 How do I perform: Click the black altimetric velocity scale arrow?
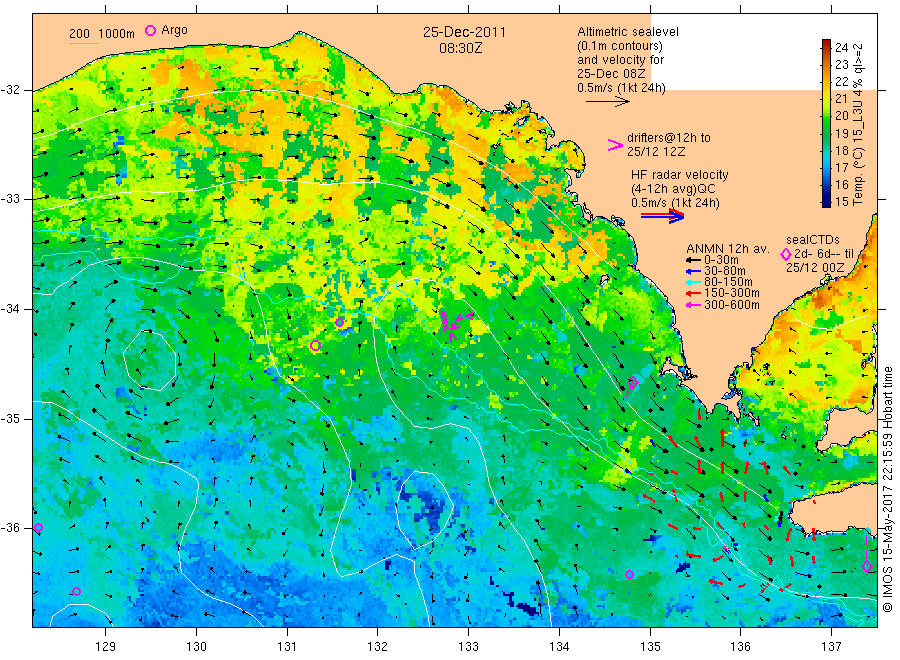click(x=607, y=102)
